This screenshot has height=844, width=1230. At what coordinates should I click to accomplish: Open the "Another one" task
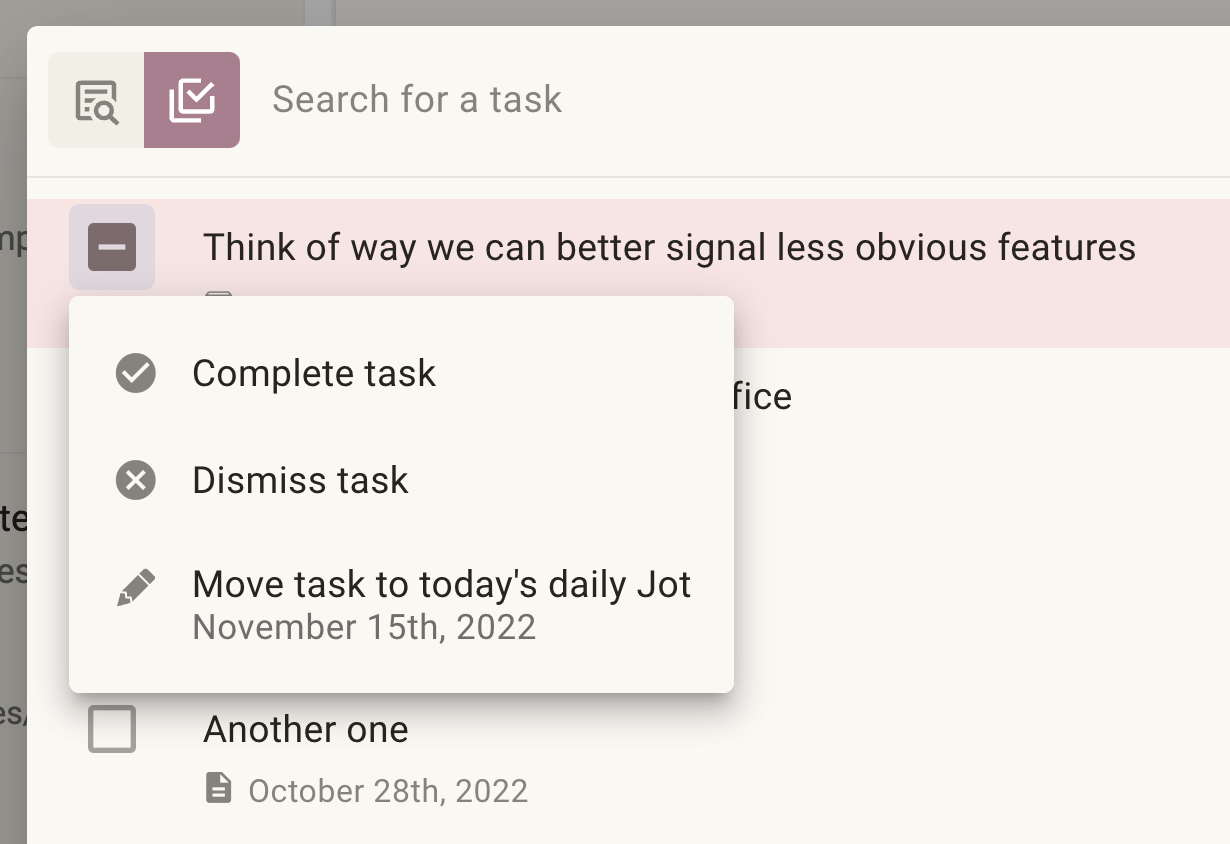(306, 729)
